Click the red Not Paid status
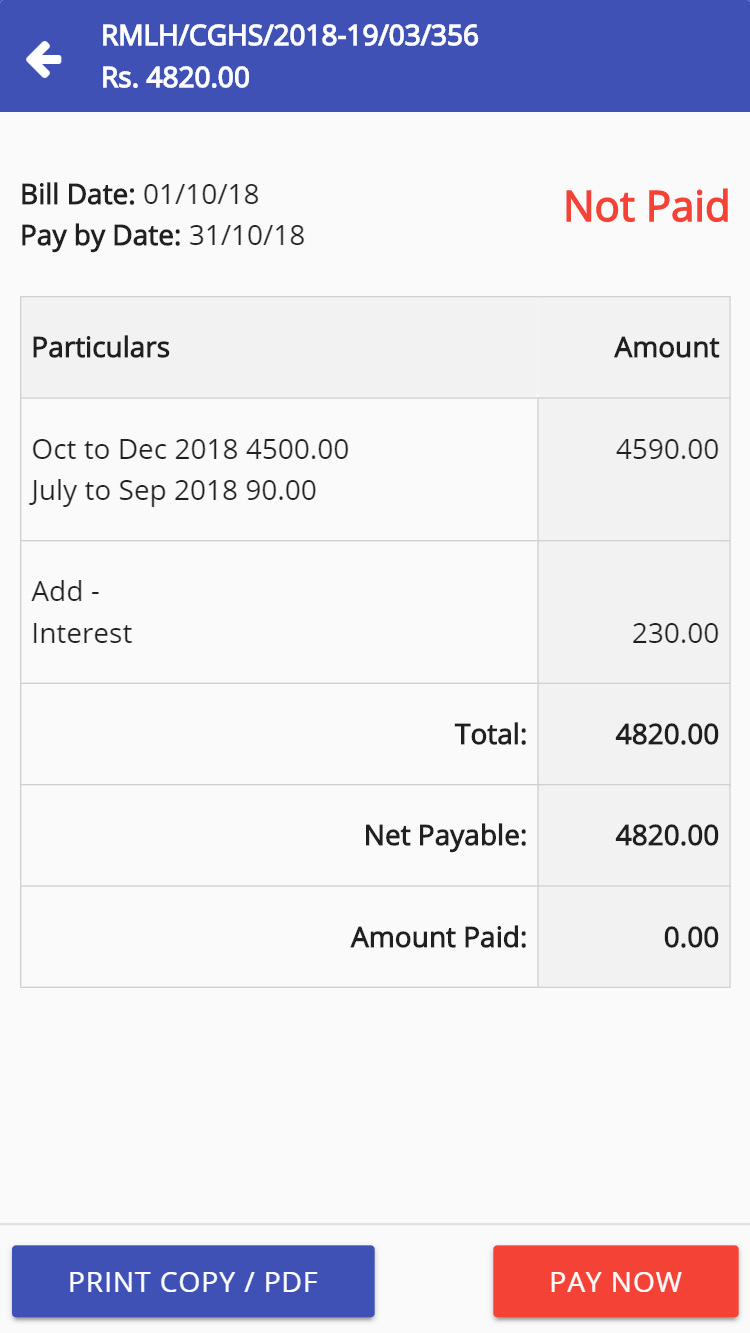Screen dimensions: 750x1333 coord(646,206)
